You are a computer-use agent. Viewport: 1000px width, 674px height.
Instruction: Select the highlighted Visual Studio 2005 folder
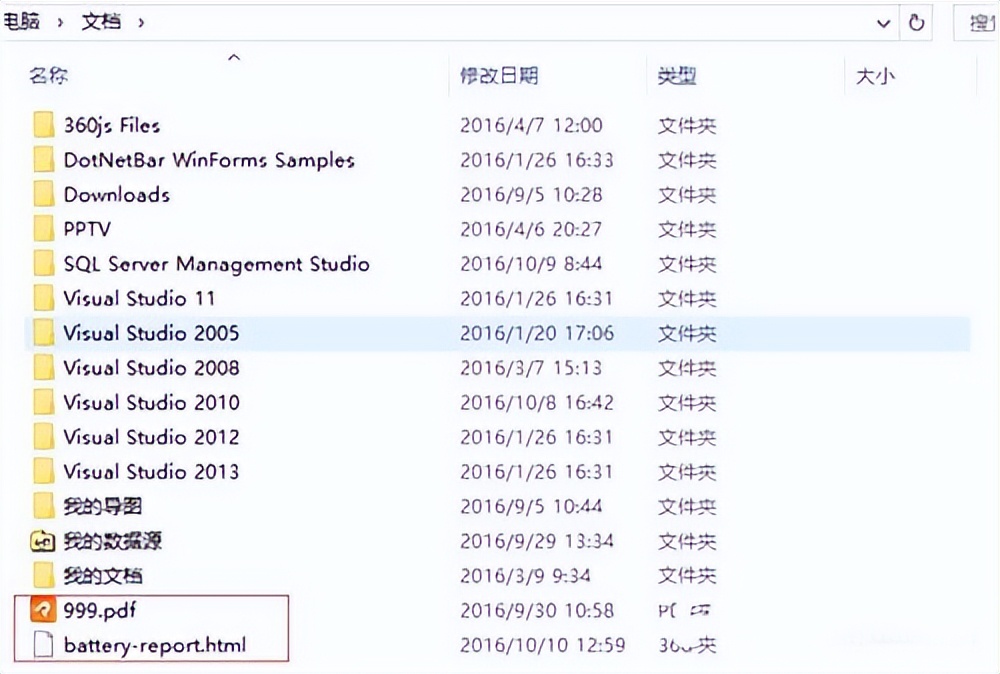pyautogui.click(x=151, y=333)
